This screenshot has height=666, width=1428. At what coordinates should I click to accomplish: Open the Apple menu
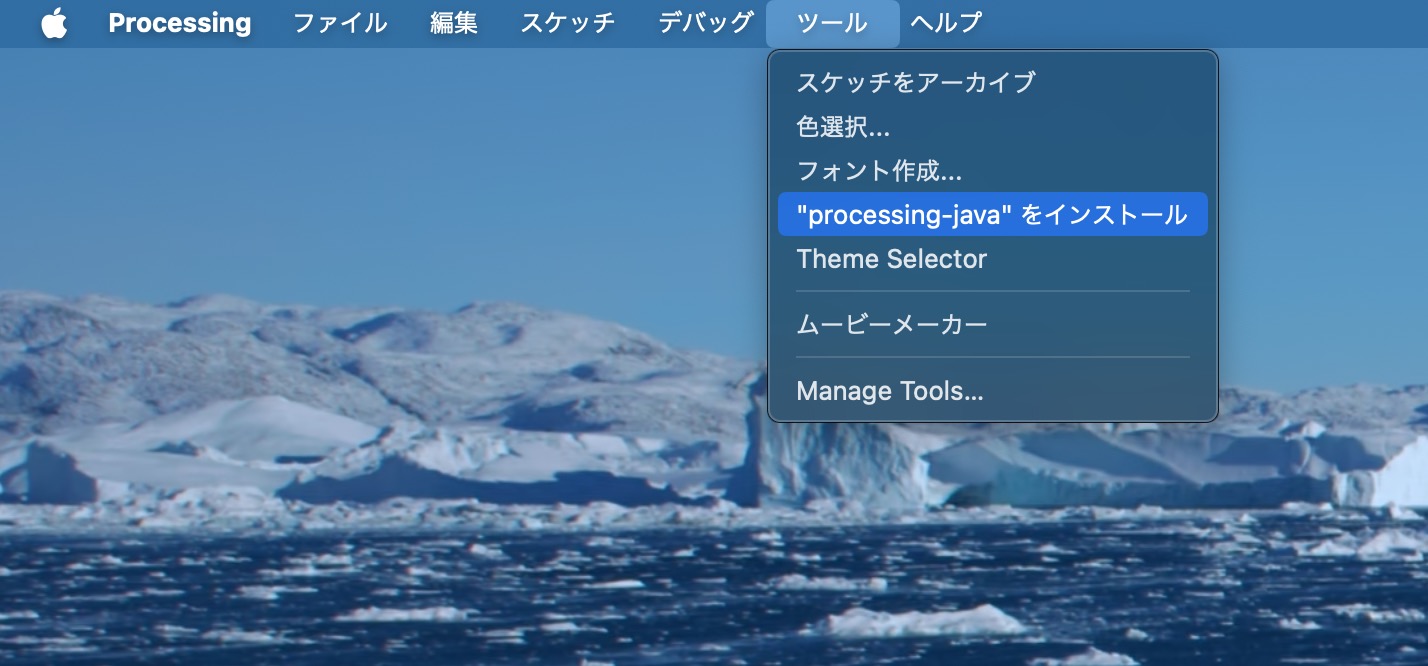pos(54,23)
